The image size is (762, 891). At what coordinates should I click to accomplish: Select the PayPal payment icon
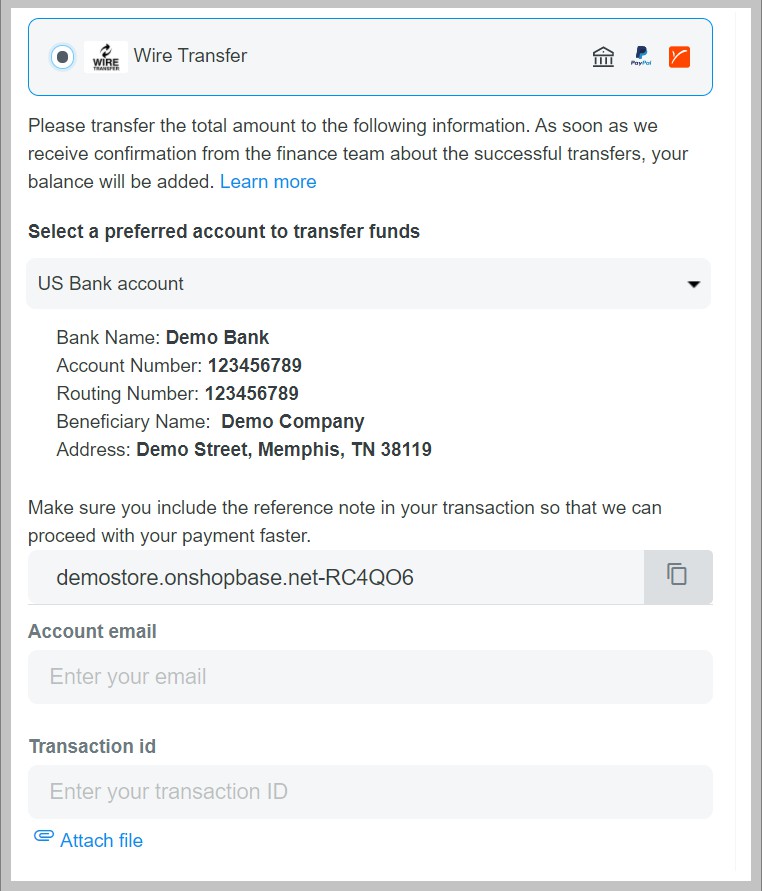(641, 57)
